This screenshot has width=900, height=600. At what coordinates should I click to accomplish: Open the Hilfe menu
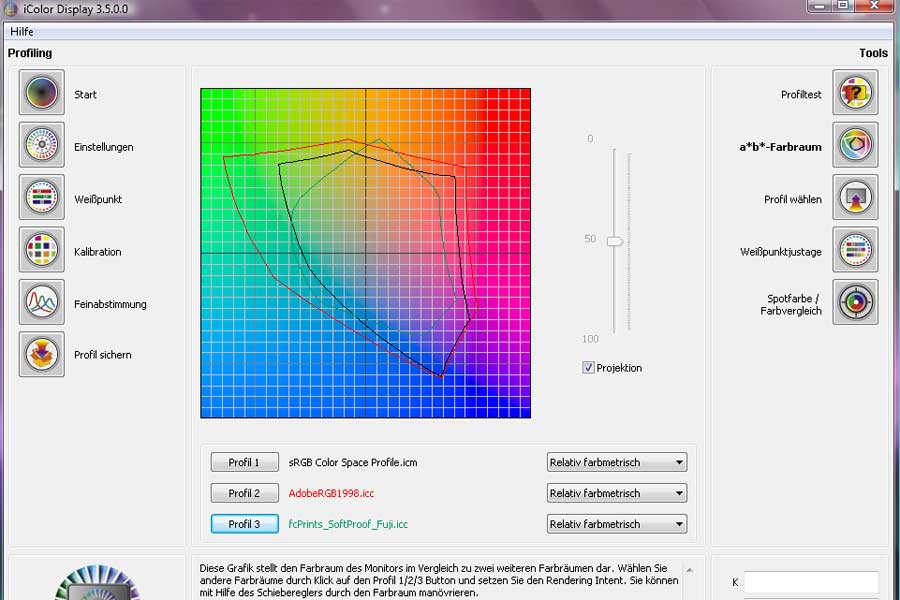pyautogui.click(x=22, y=32)
